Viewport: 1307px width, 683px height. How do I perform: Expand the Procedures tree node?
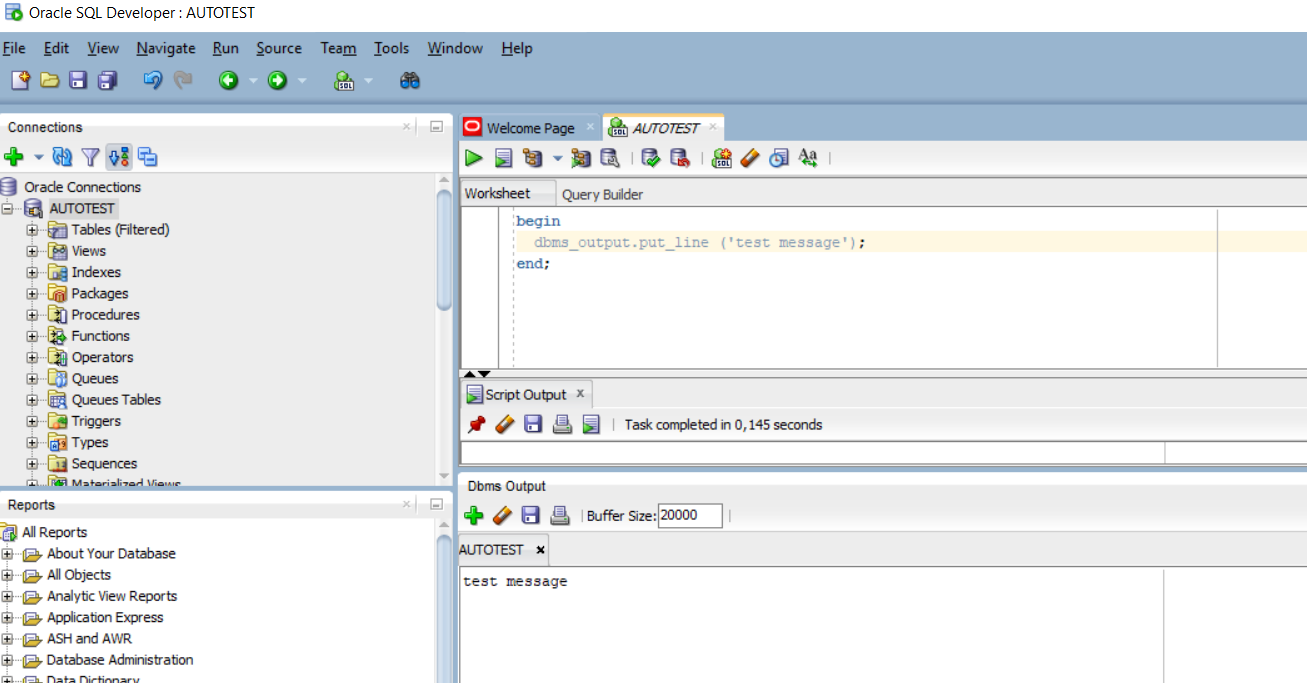(32, 315)
